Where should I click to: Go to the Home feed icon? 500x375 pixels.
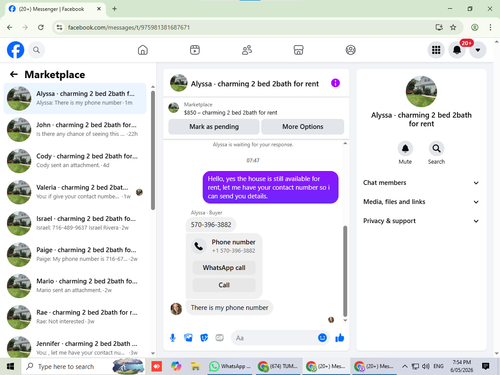click(x=143, y=50)
